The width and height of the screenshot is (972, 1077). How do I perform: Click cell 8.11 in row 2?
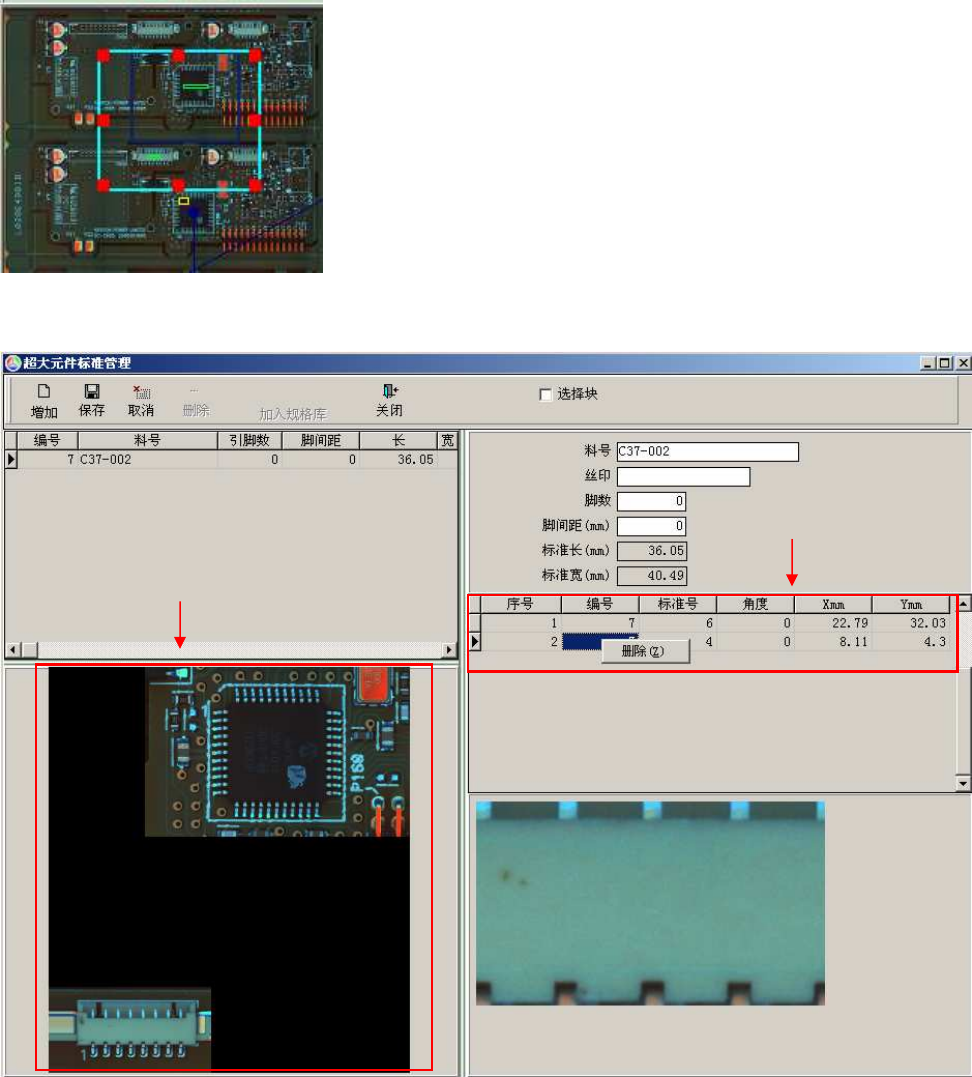click(833, 642)
